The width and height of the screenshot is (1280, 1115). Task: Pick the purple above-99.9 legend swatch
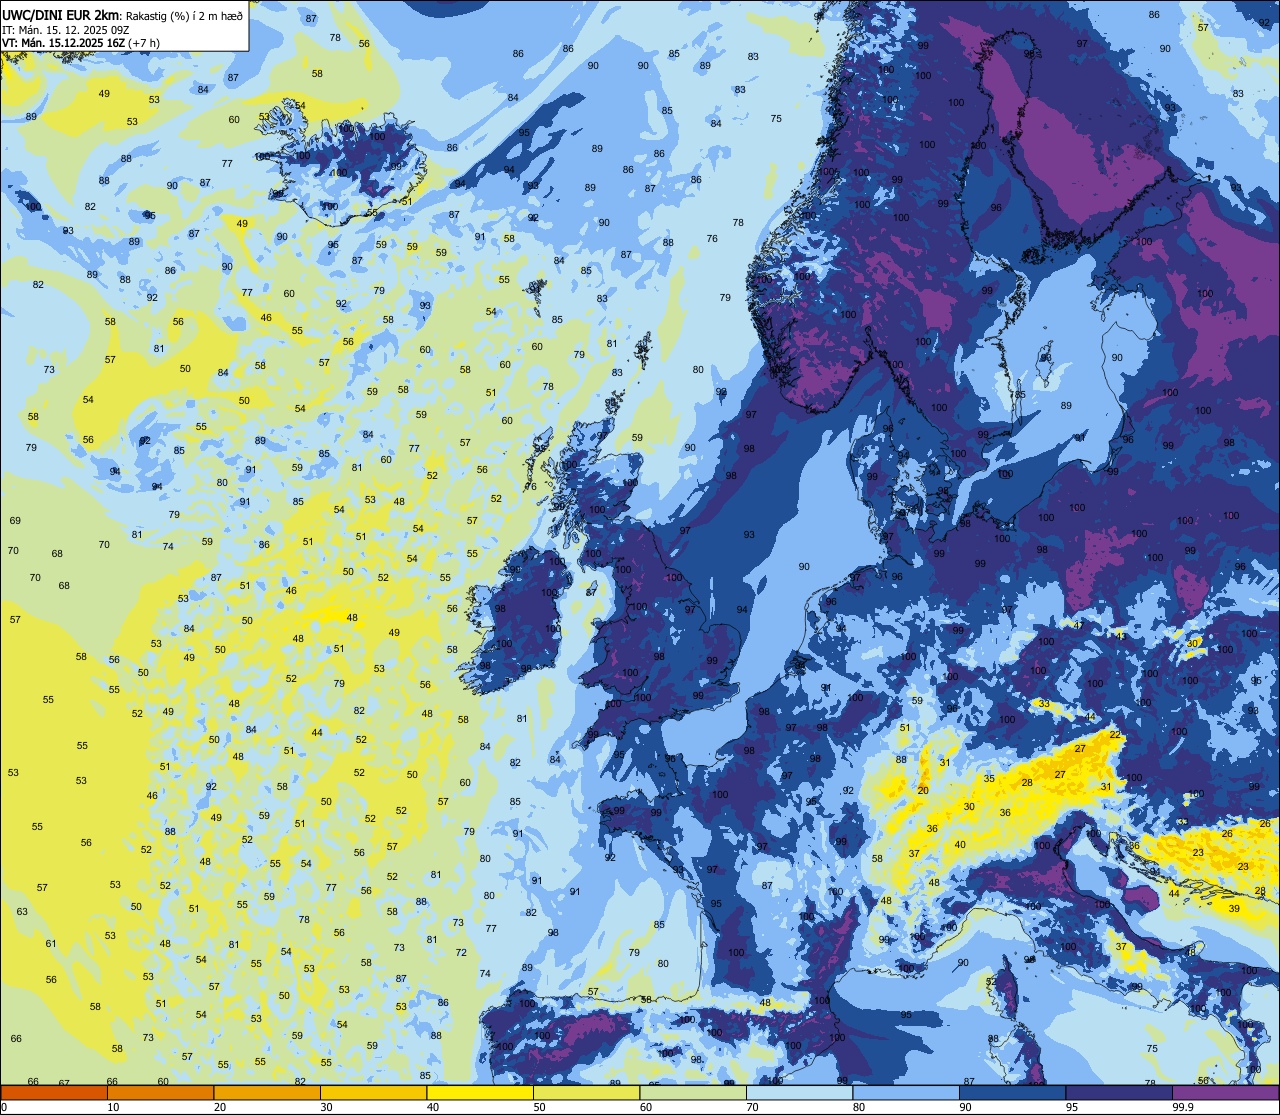1225,1092
